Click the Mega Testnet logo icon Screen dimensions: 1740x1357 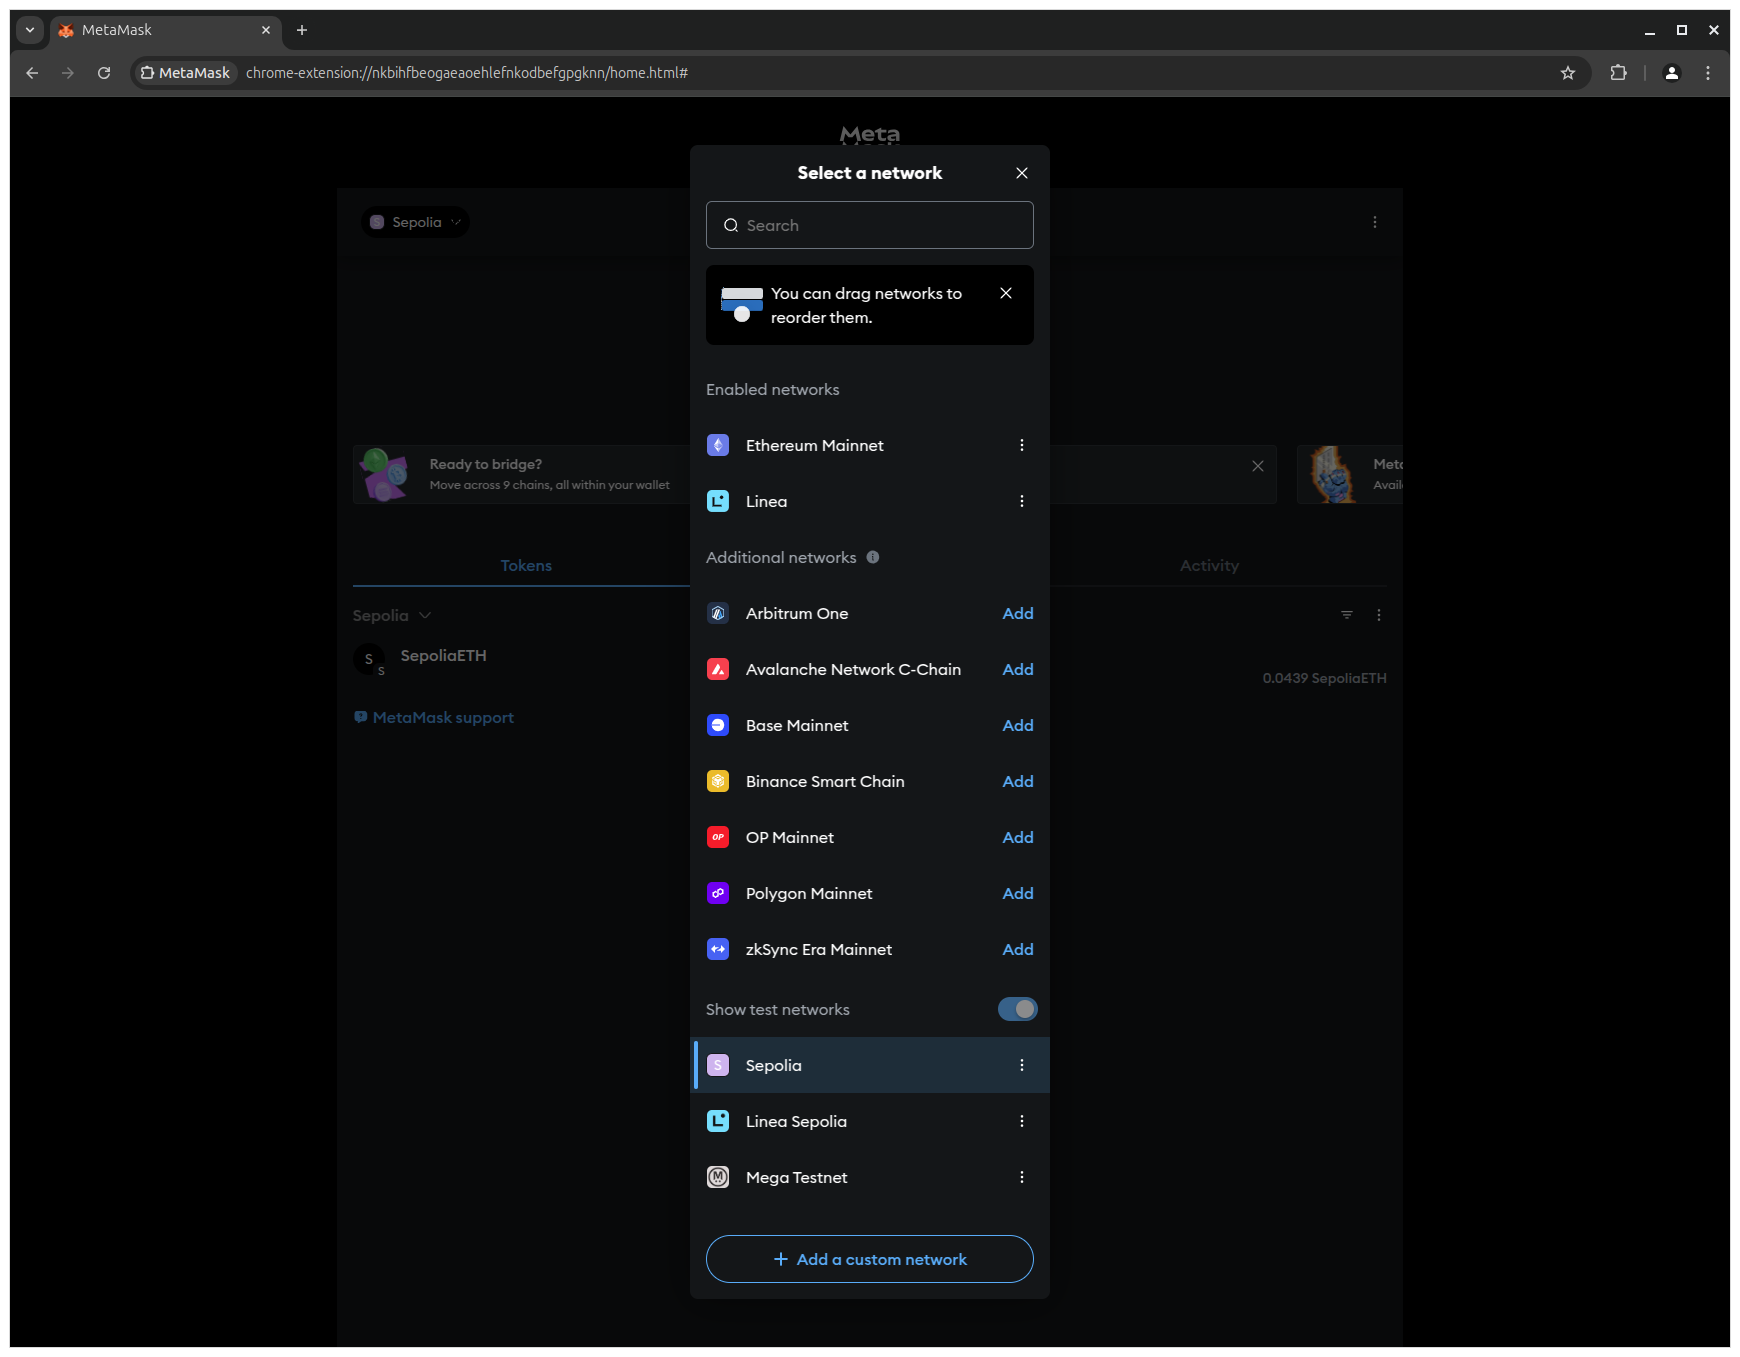718,1177
